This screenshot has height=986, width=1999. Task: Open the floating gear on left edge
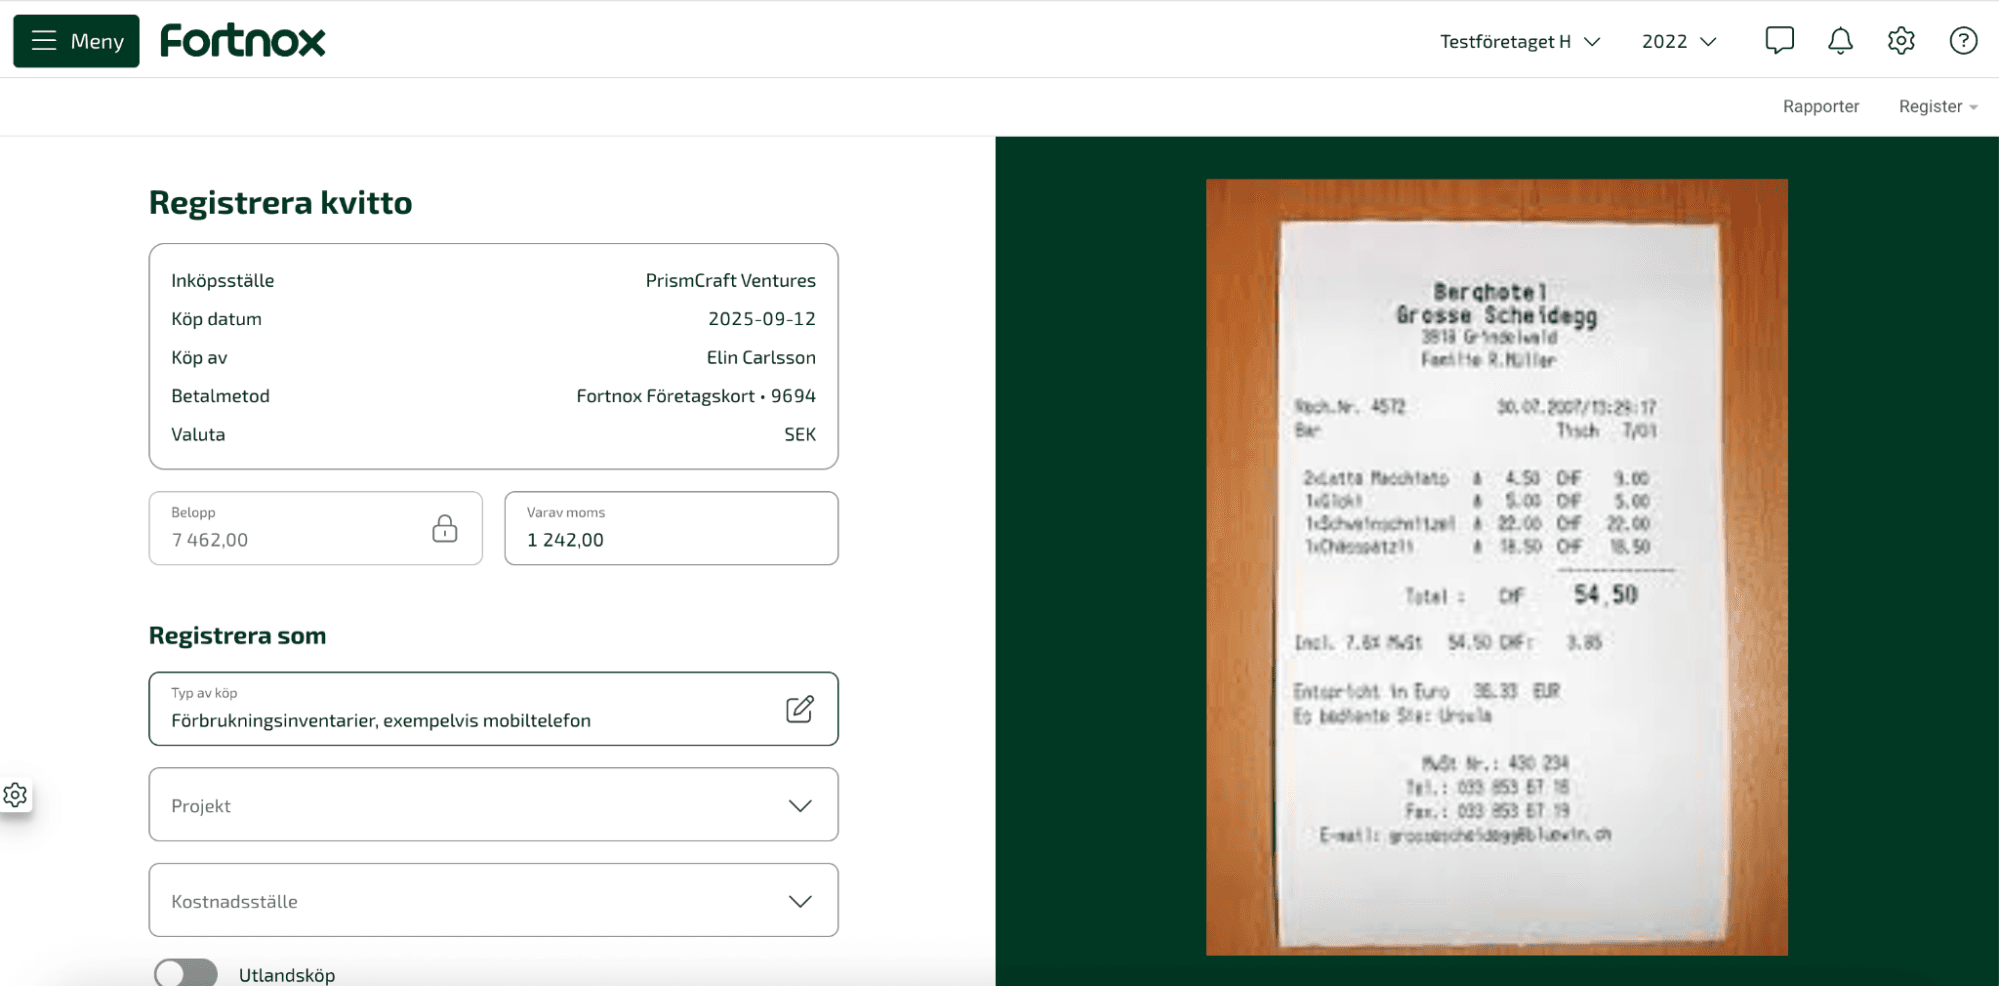(15, 795)
